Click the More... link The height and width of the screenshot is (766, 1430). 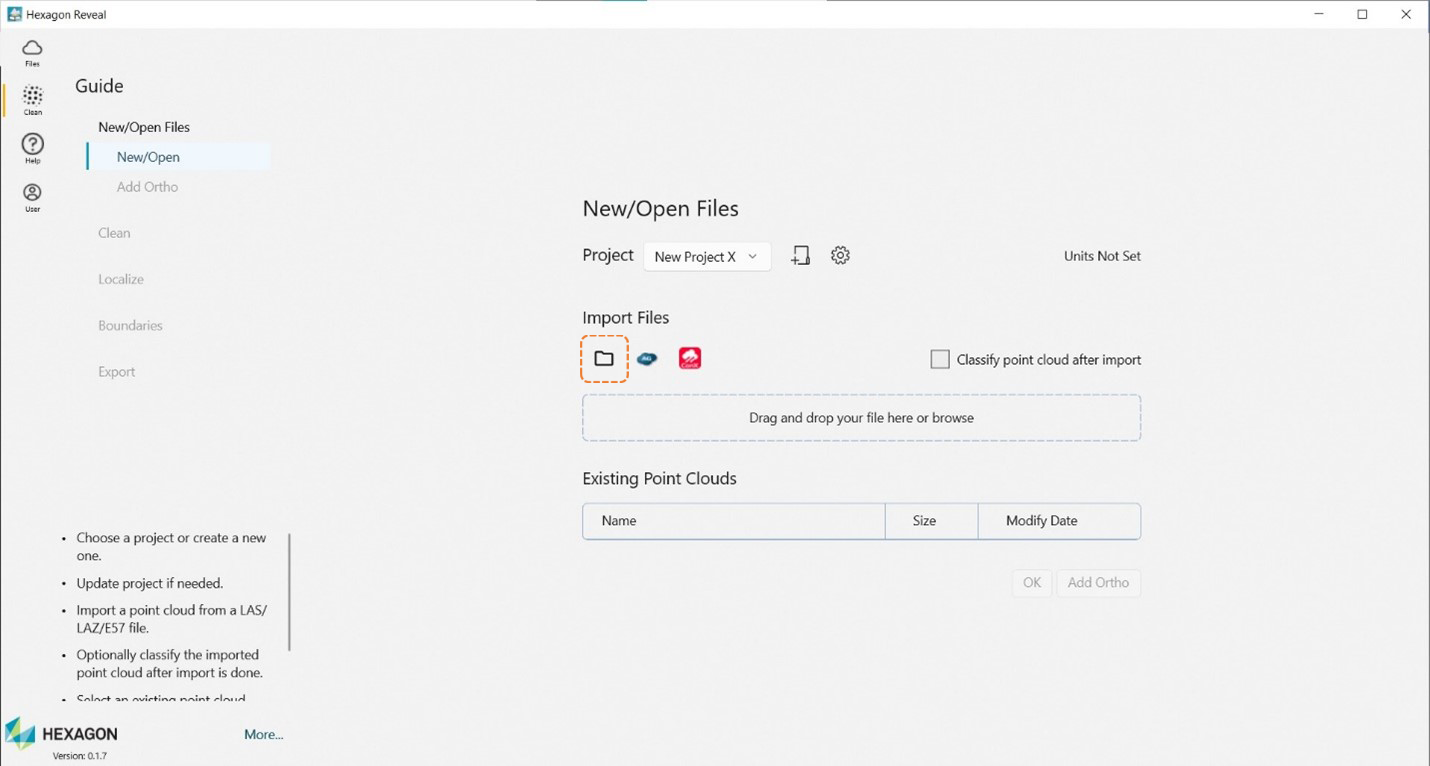(264, 734)
